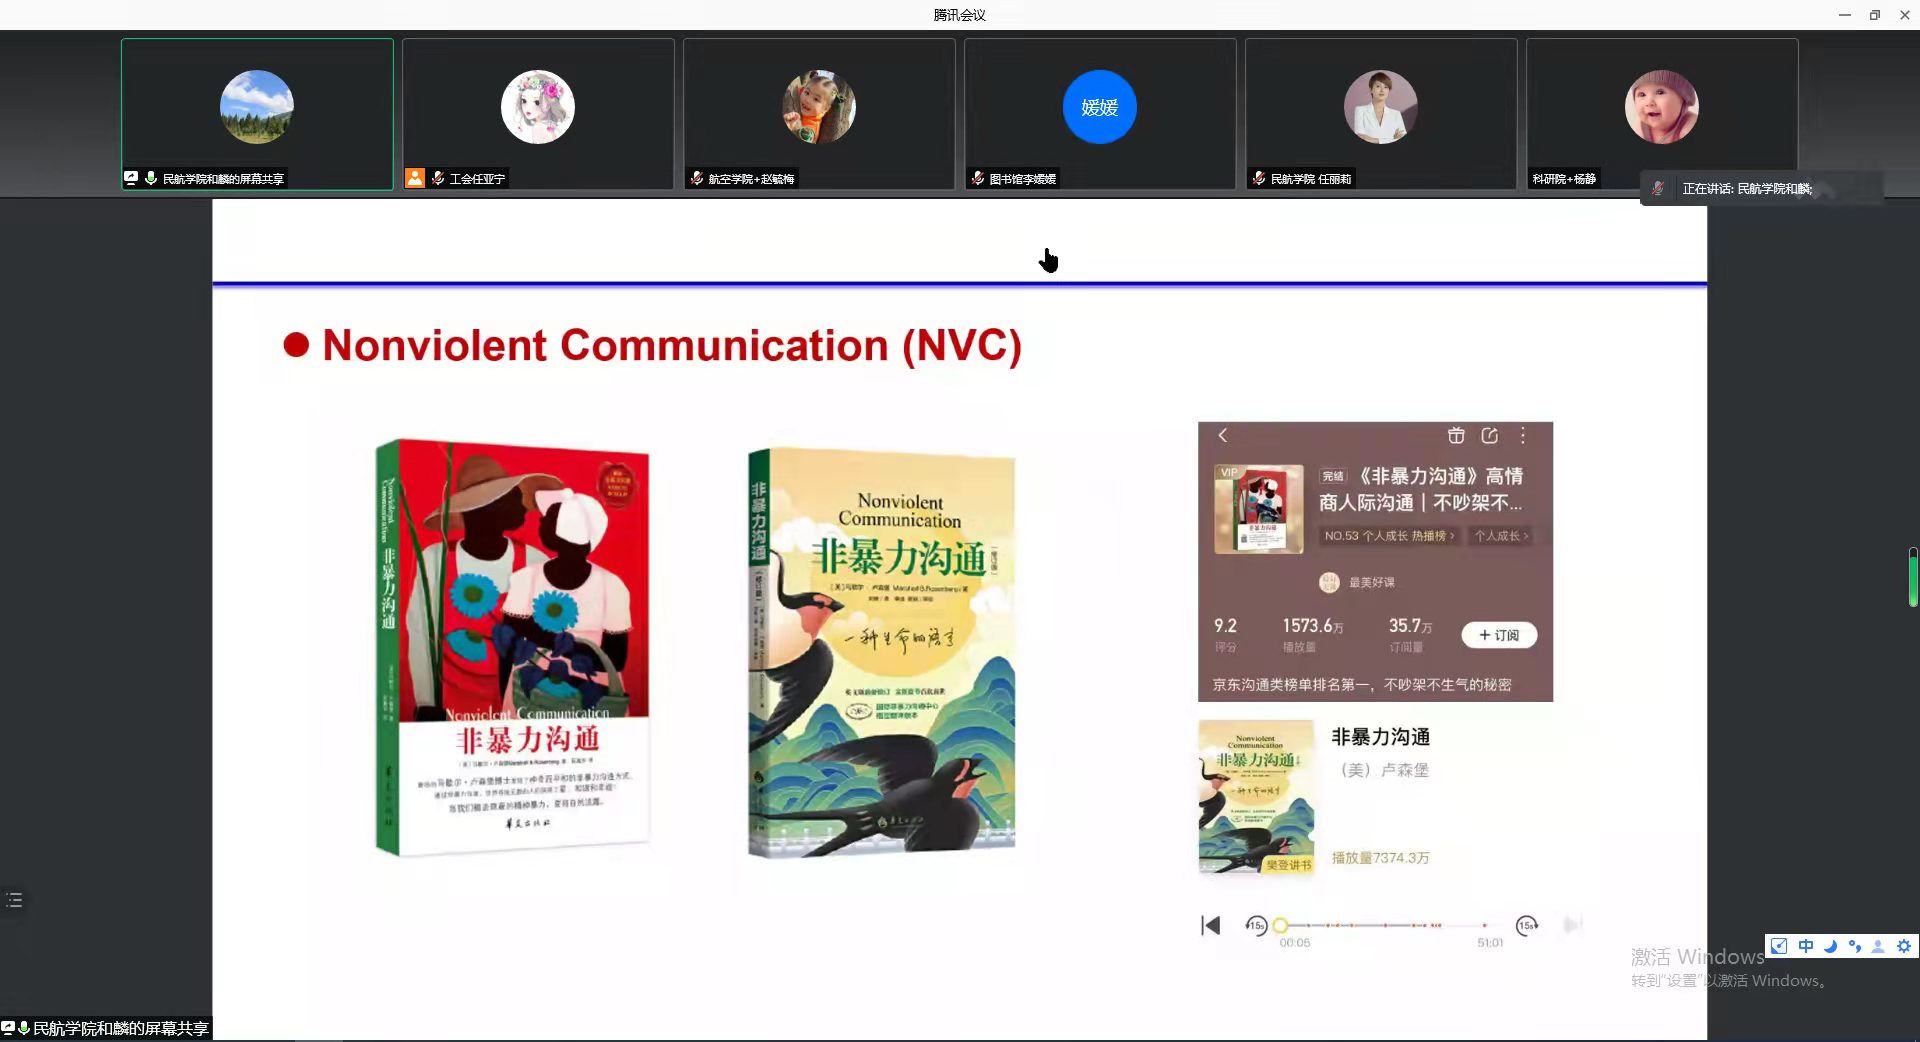Restore down the Tencent Meeting window
Screen dimensions: 1920x1042
click(1875, 15)
